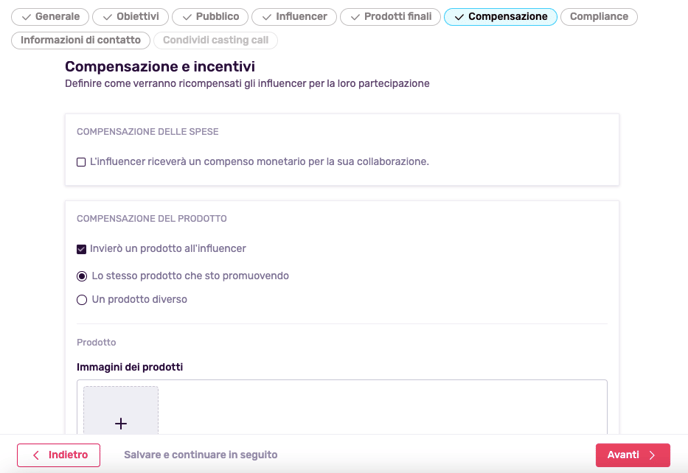Click the Avanti button
688x473 pixels.
633,455
